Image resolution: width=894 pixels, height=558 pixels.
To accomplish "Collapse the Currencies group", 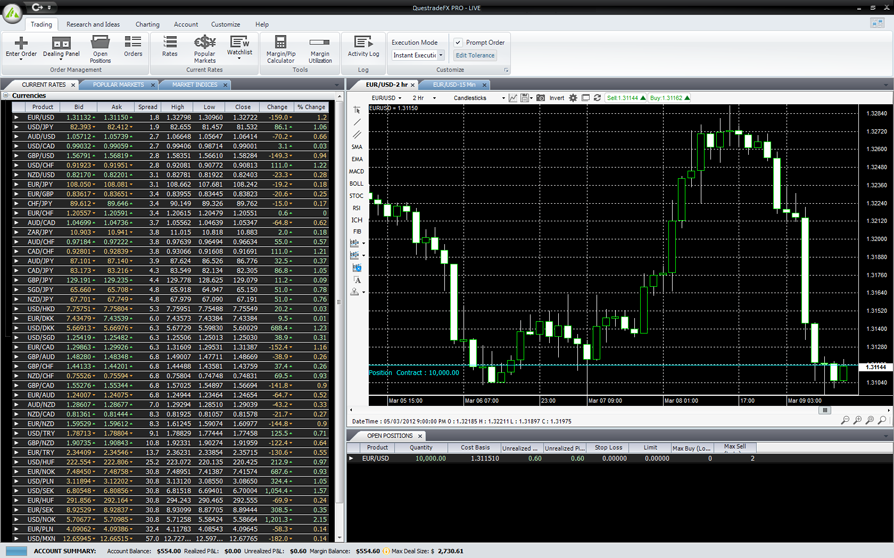I will pyautogui.click(x=6, y=96).
